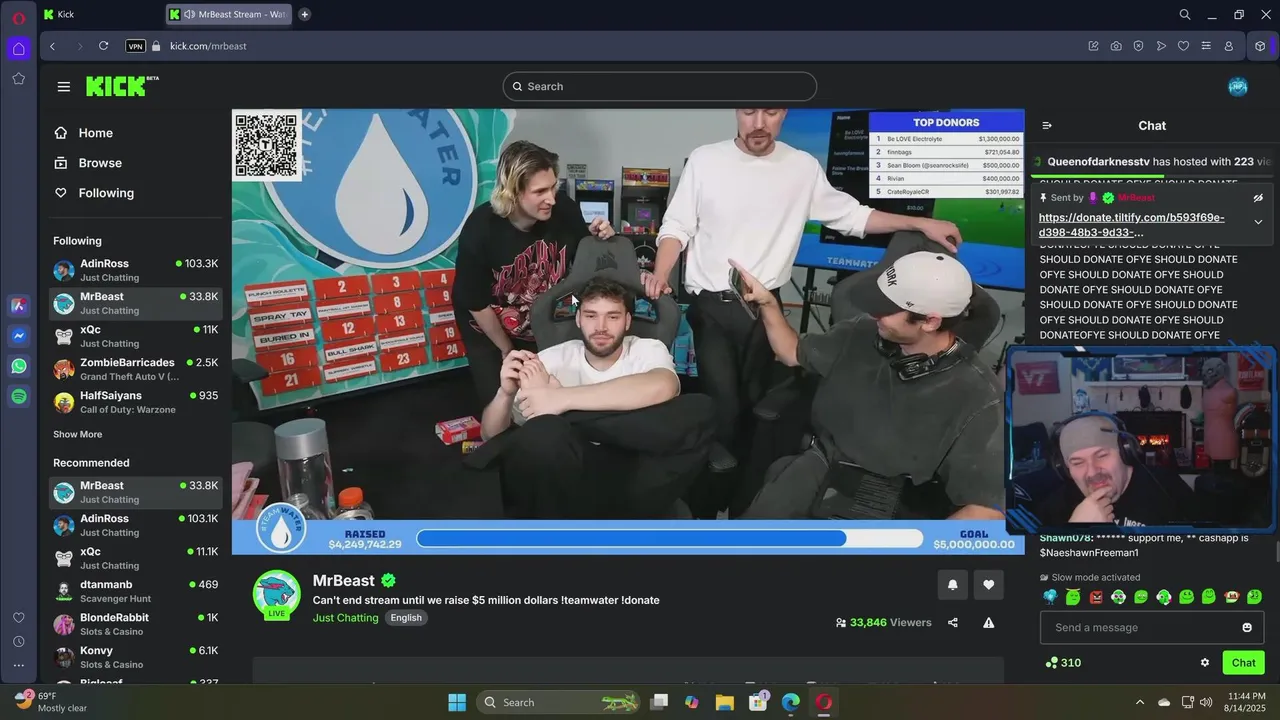The image size is (1280, 720).
Task: Open the Opera menu logo
Action: point(18,18)
